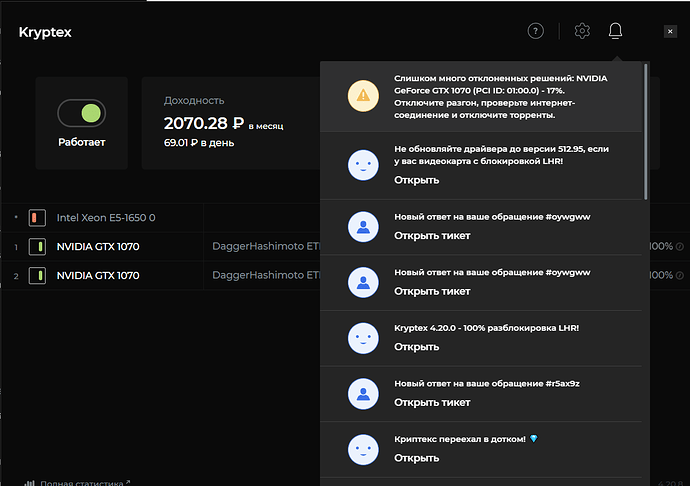The image size is (690, 486).
Task: Open ticket link for request #r5ax9z
Action: [x=432, y=402]
